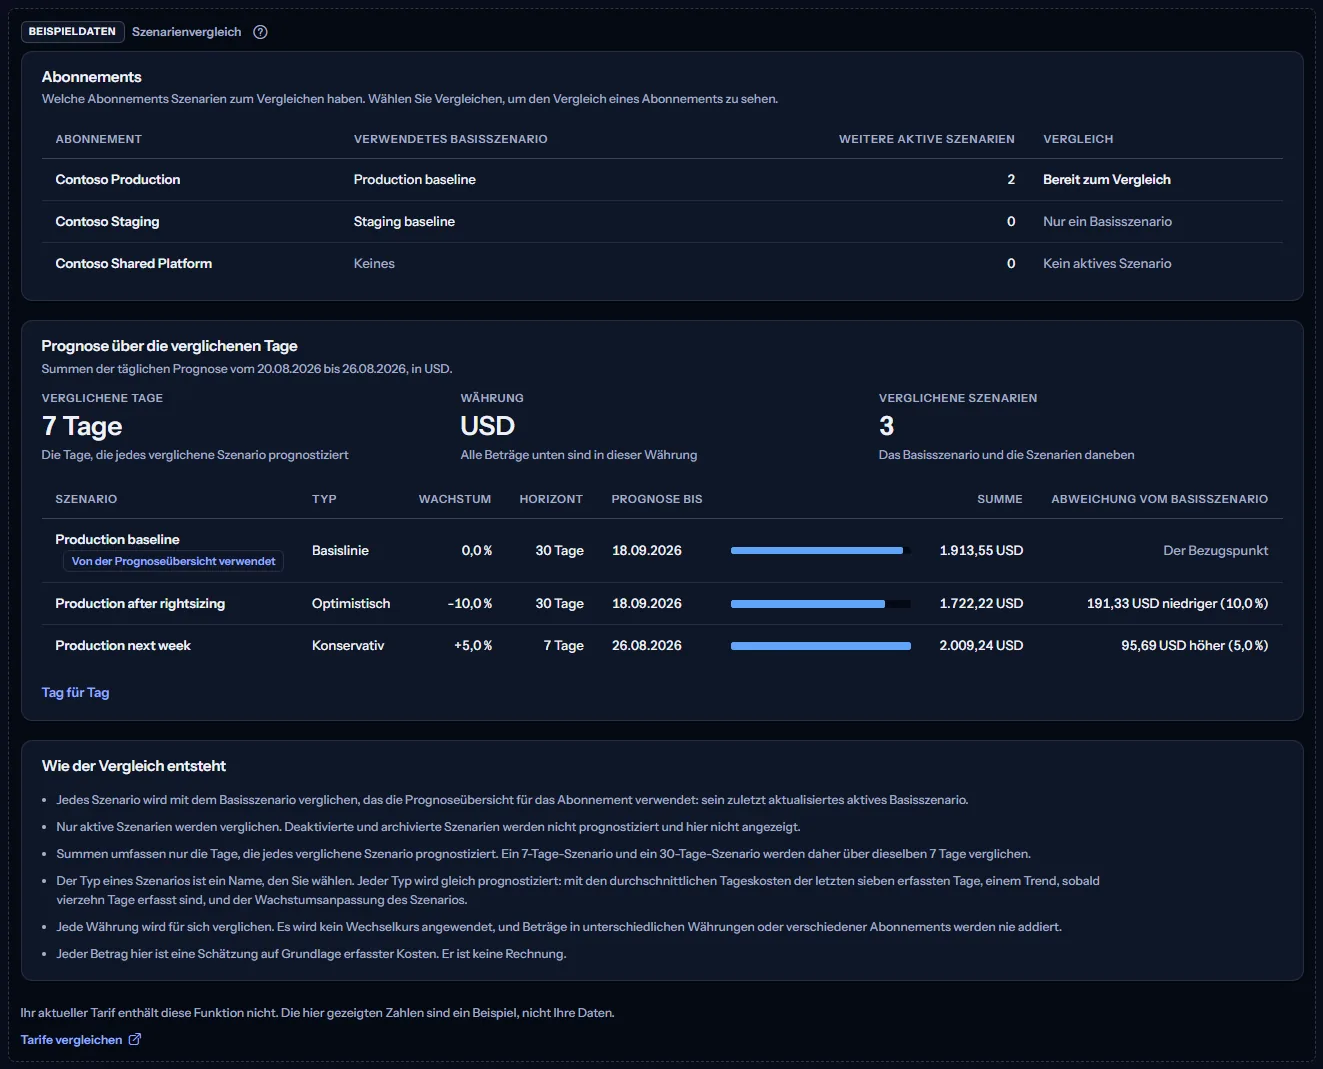
Task: Click the 2.009,24 USD sum
Action: click(981, 646)
